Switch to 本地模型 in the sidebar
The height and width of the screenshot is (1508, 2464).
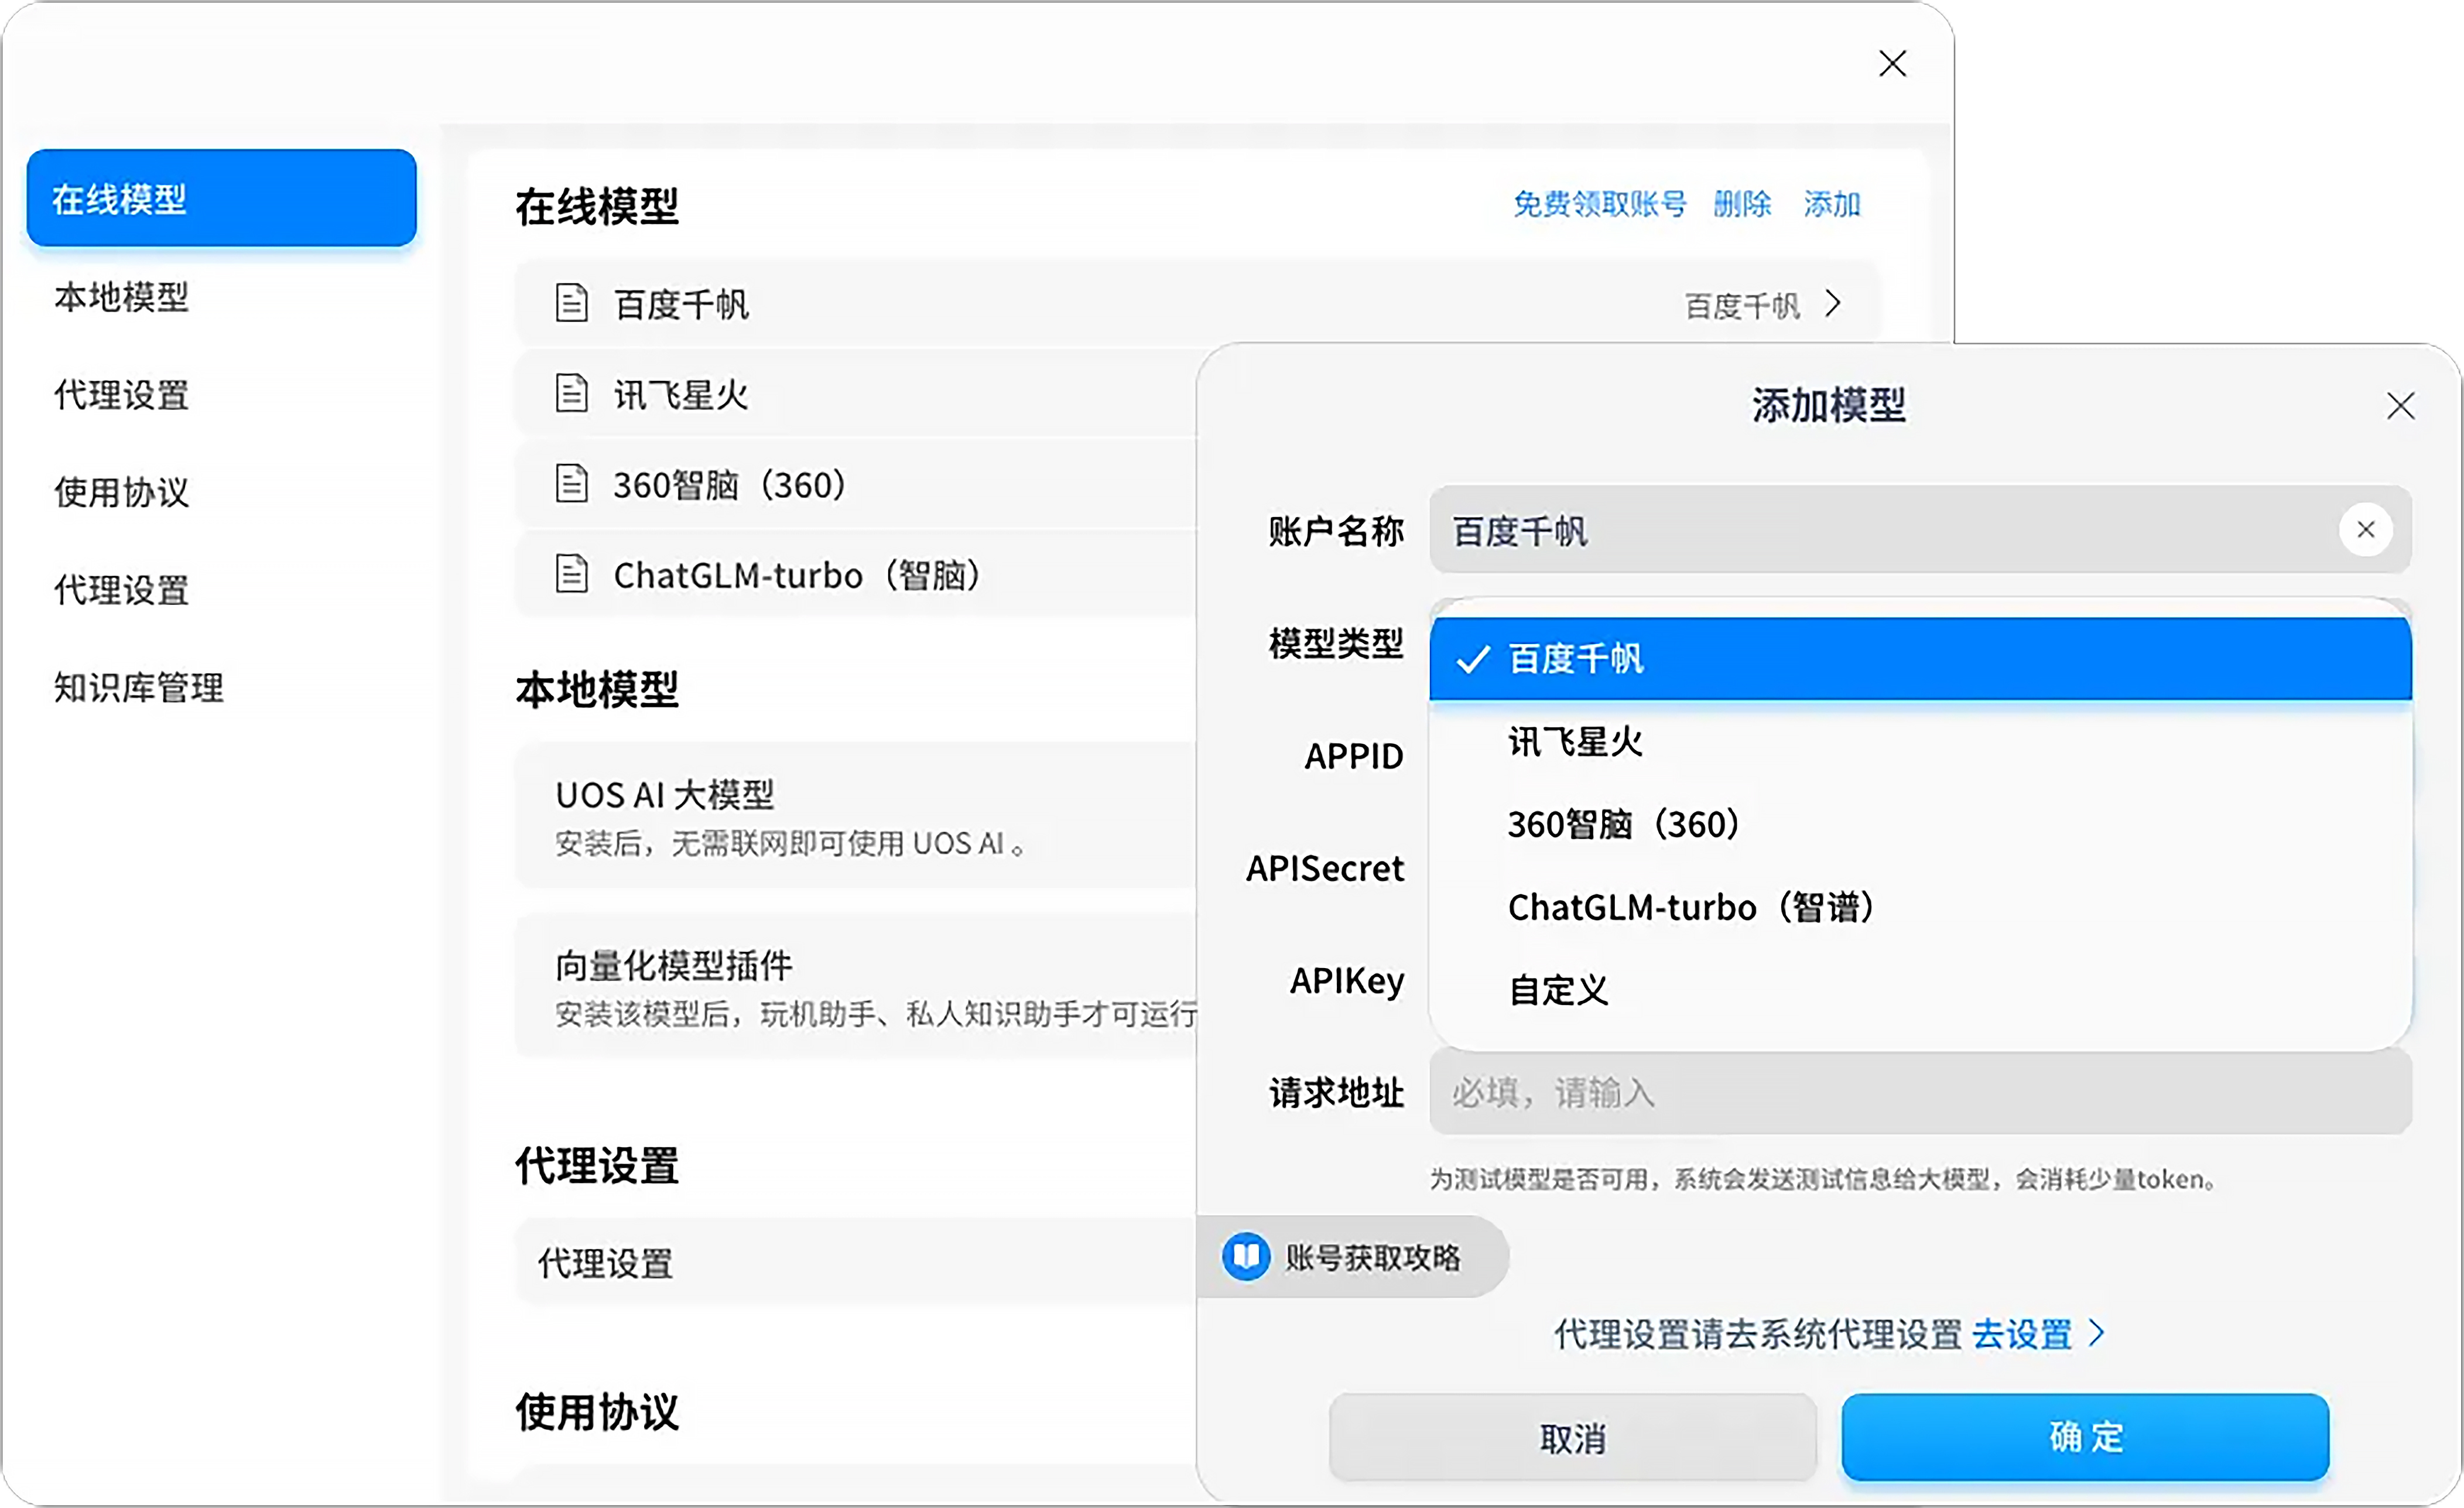point(121,296)
